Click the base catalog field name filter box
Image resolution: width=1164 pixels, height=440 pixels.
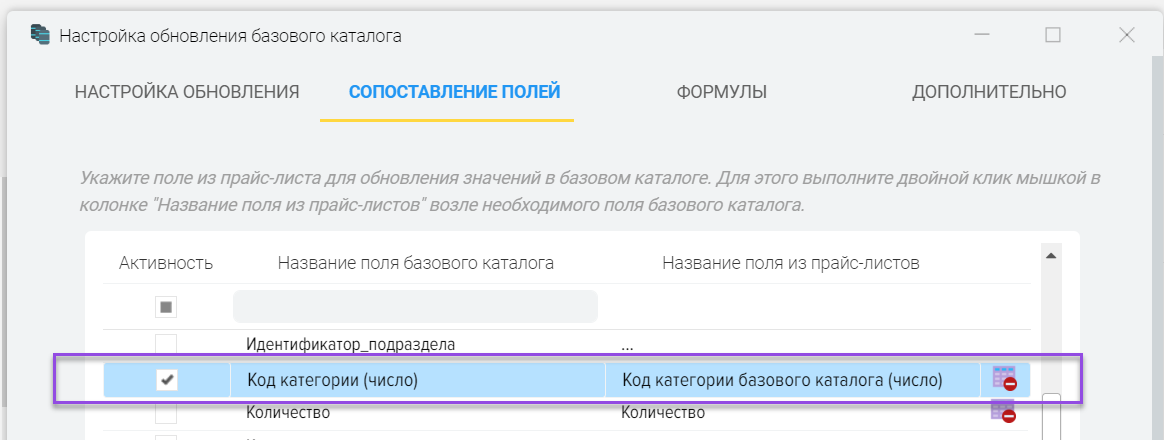[415, 306]
